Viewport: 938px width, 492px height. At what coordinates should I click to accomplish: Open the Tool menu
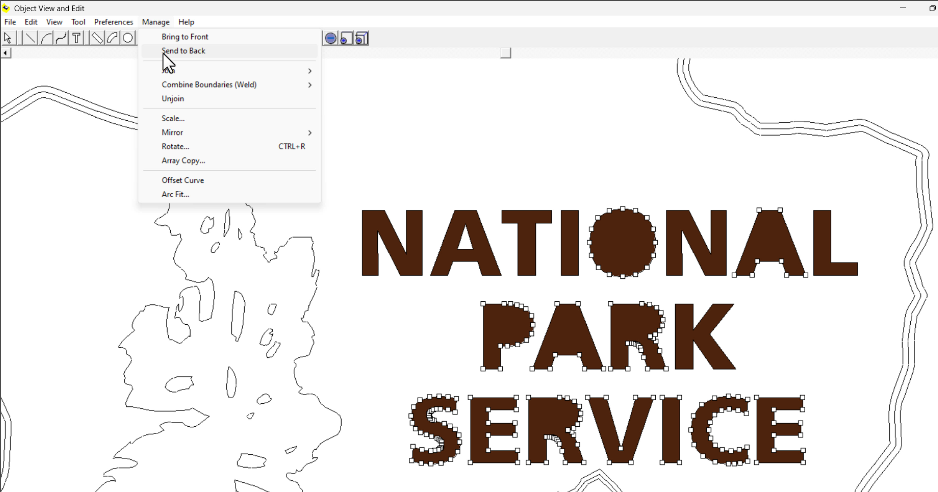tap(78, 22)
